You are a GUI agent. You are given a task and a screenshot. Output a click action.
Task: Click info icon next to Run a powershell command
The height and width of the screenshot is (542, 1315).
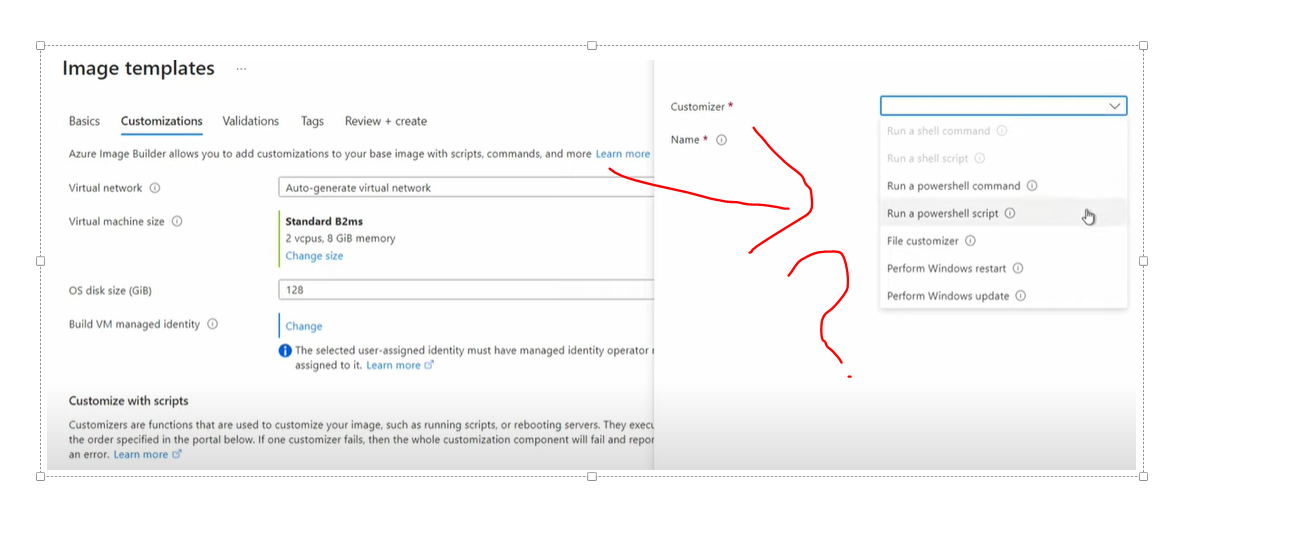1032,186
